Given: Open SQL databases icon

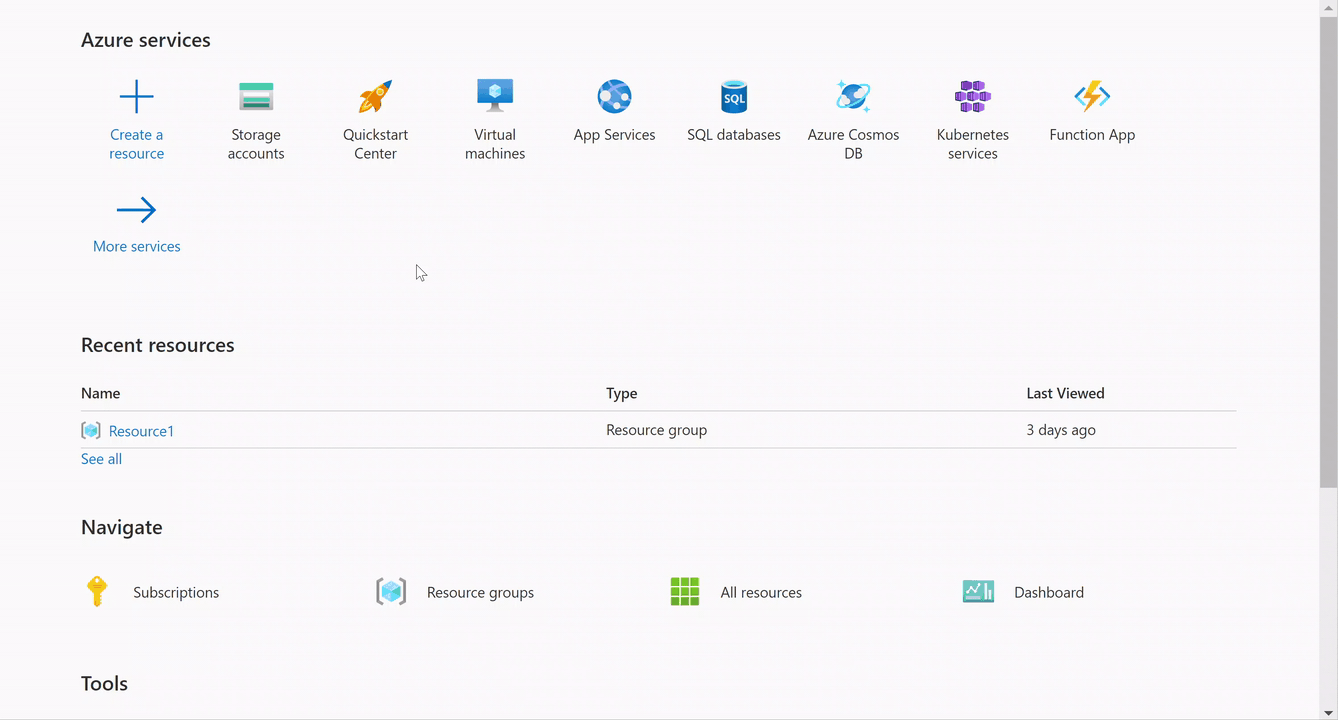Looking at the screenshot, I should click(734, 97).
